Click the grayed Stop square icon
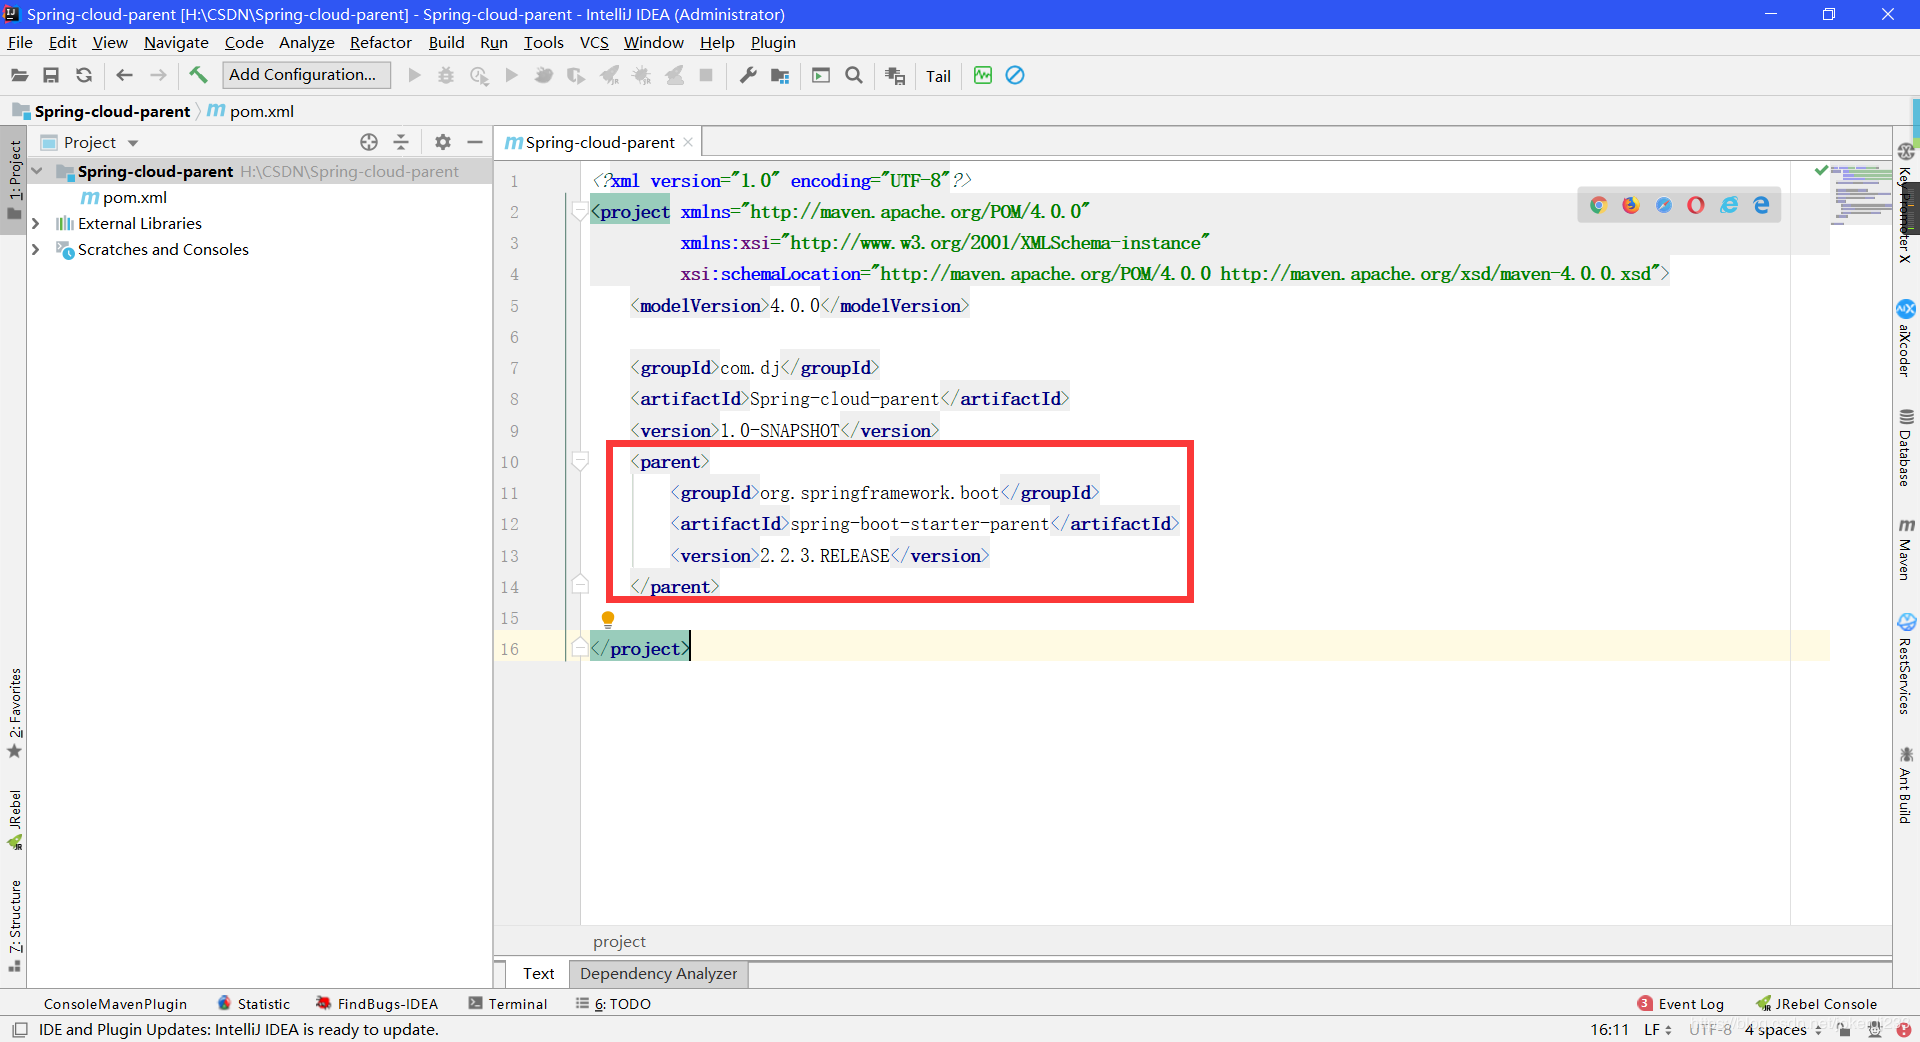Screen dimensions: 1920x1042 (706, 75)
